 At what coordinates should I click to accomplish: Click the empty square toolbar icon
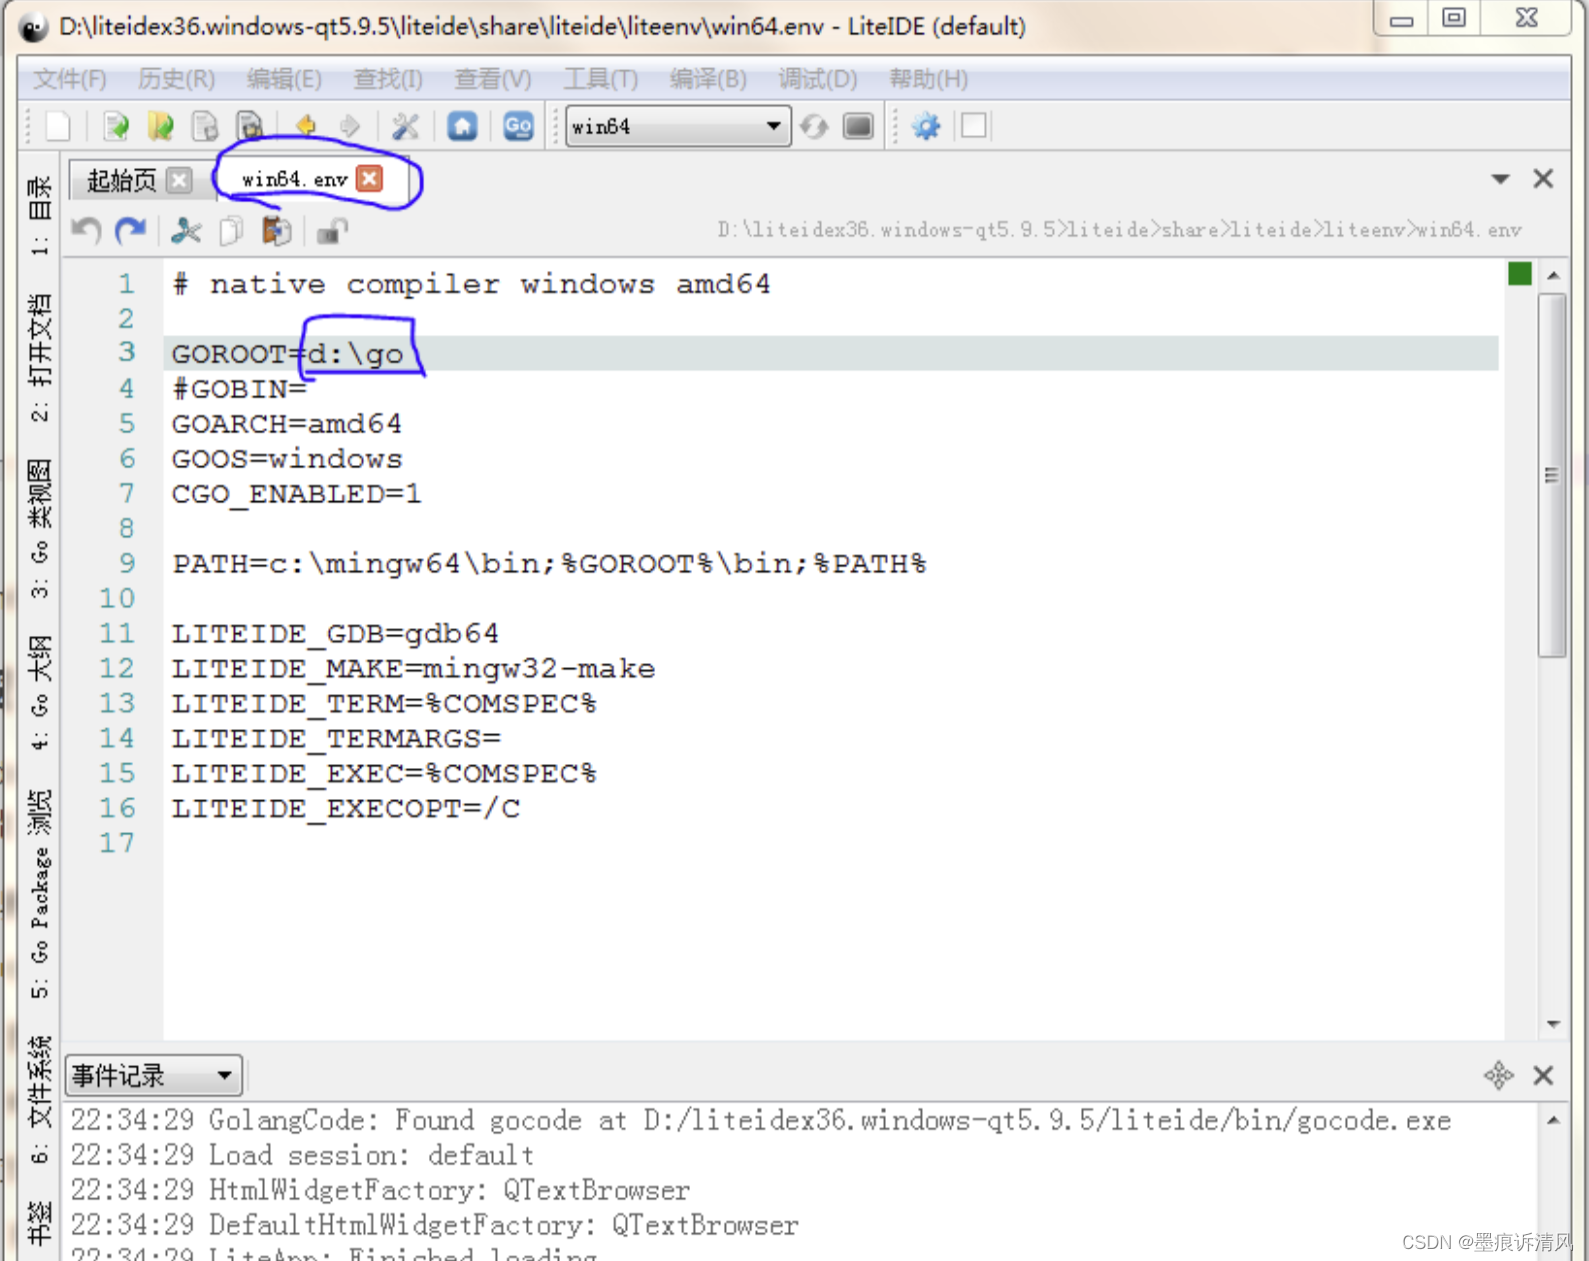[x=973, y=126]
